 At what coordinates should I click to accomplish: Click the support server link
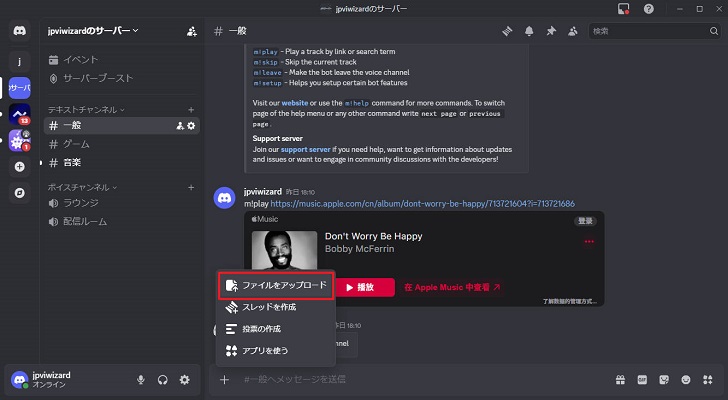(x=306, y=149)
